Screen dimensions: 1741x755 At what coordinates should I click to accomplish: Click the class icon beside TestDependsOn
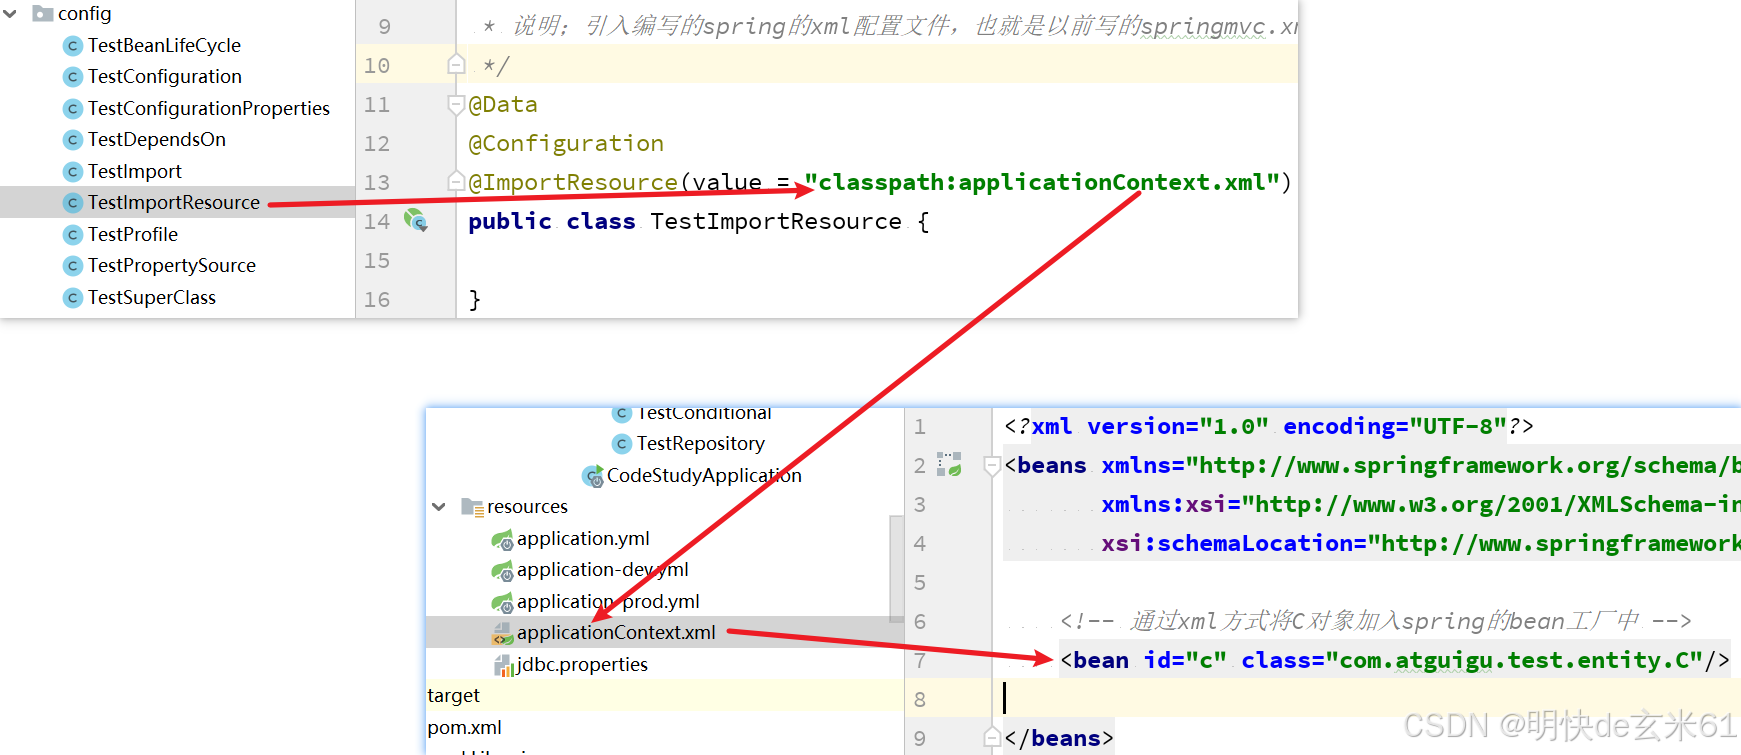[72, 140]
